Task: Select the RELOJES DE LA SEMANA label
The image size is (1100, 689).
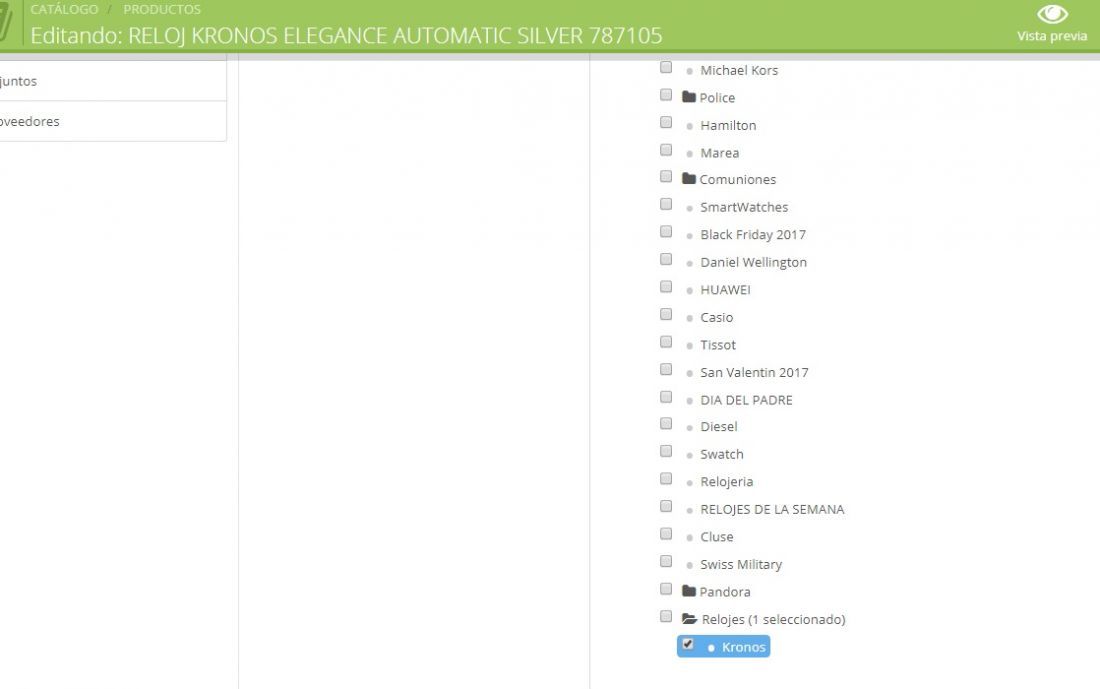Action: 772,509
